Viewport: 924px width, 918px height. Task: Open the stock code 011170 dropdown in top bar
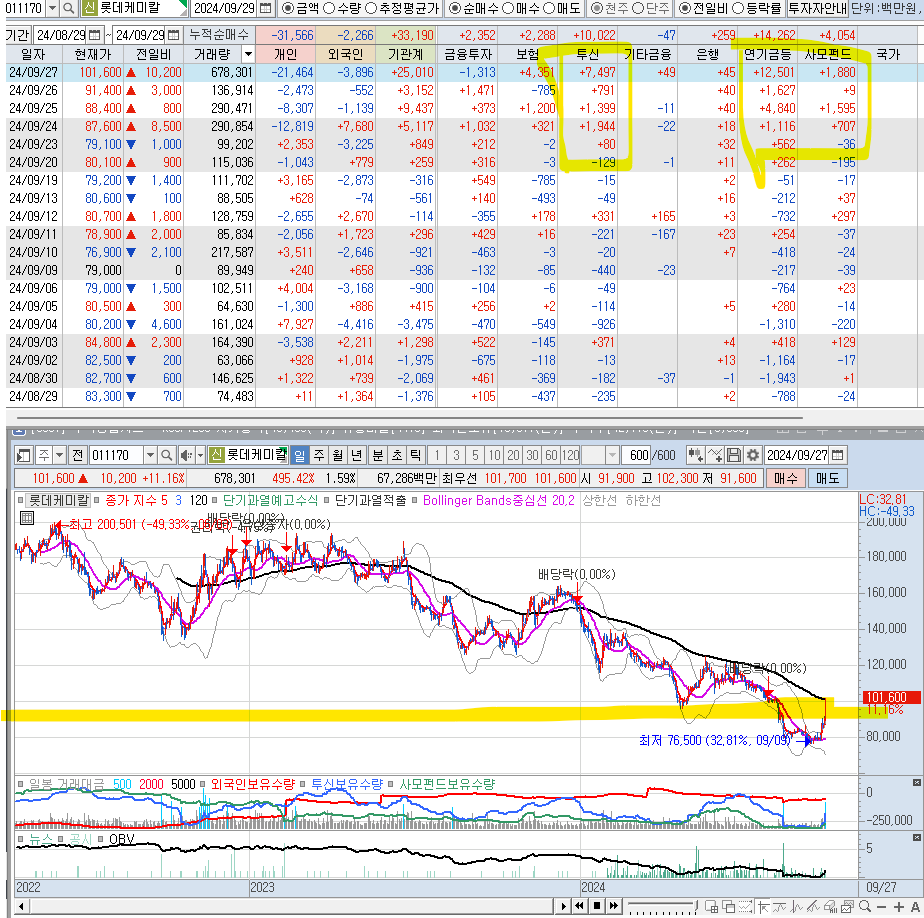tap(52, 8)
